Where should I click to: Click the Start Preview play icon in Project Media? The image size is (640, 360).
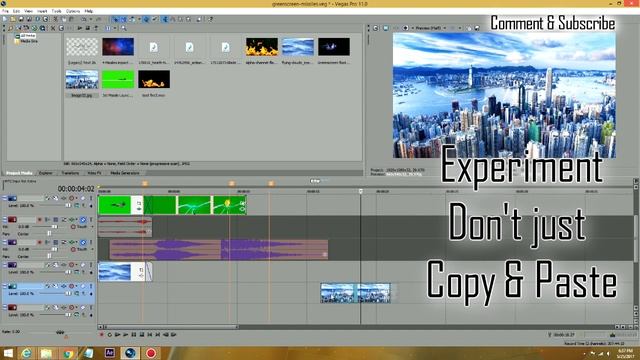click(80, 28)
